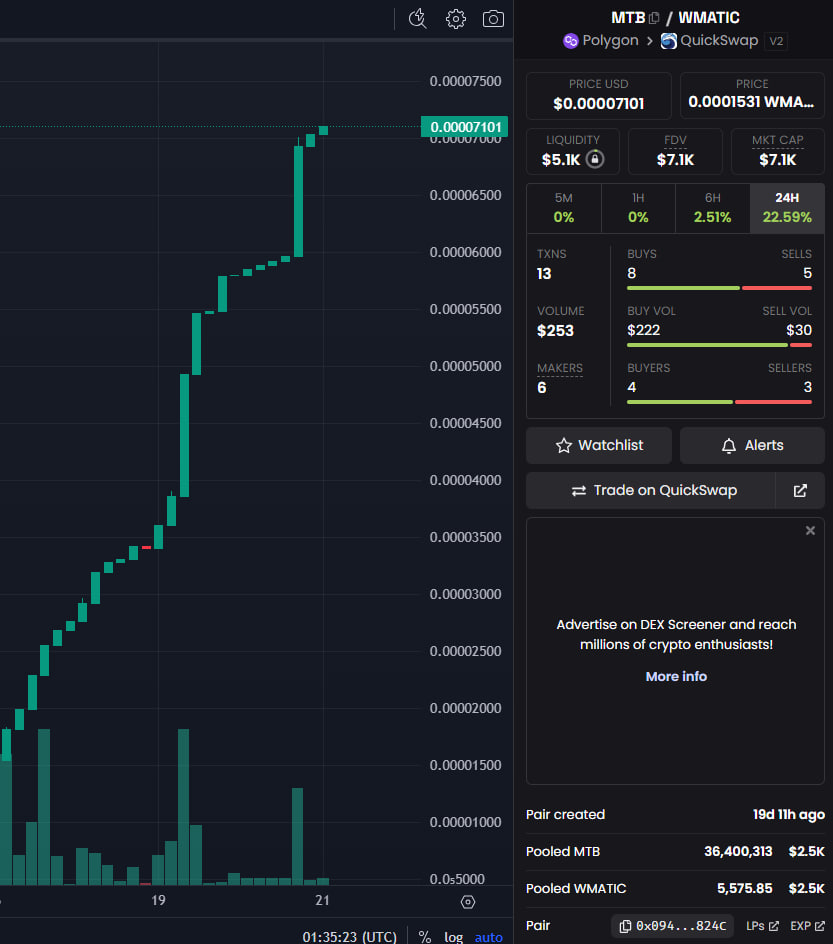Click the price in WMATIC box
The image size is (833, 944).
pos(752,96)
